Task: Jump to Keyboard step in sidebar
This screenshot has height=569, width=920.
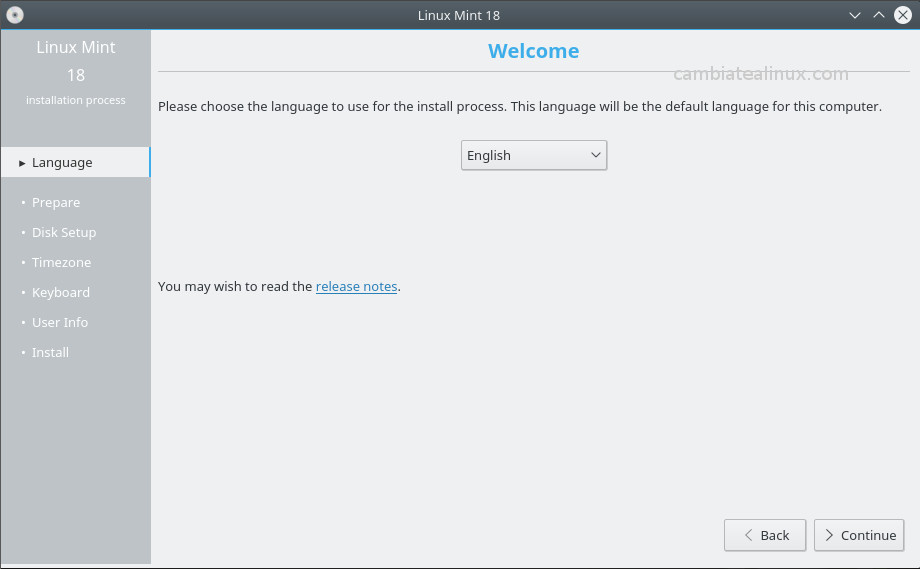Action: point(61,292)
